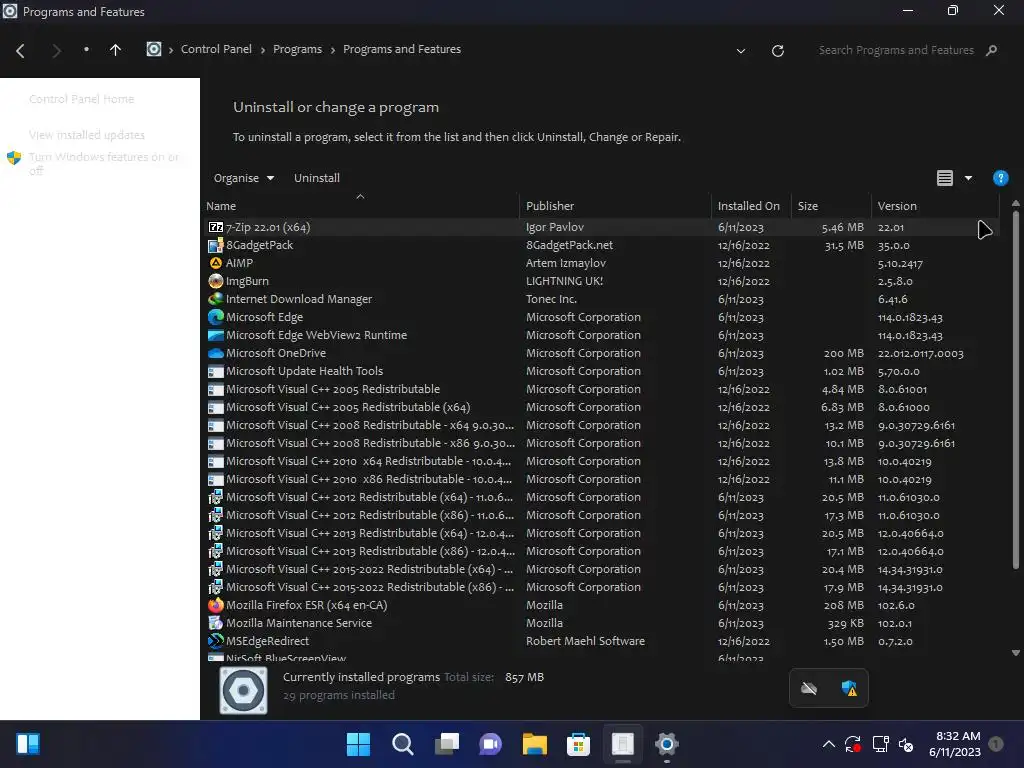Refresh the Programs and Features list
This screenshot has height=768, width=1024.
778,50
